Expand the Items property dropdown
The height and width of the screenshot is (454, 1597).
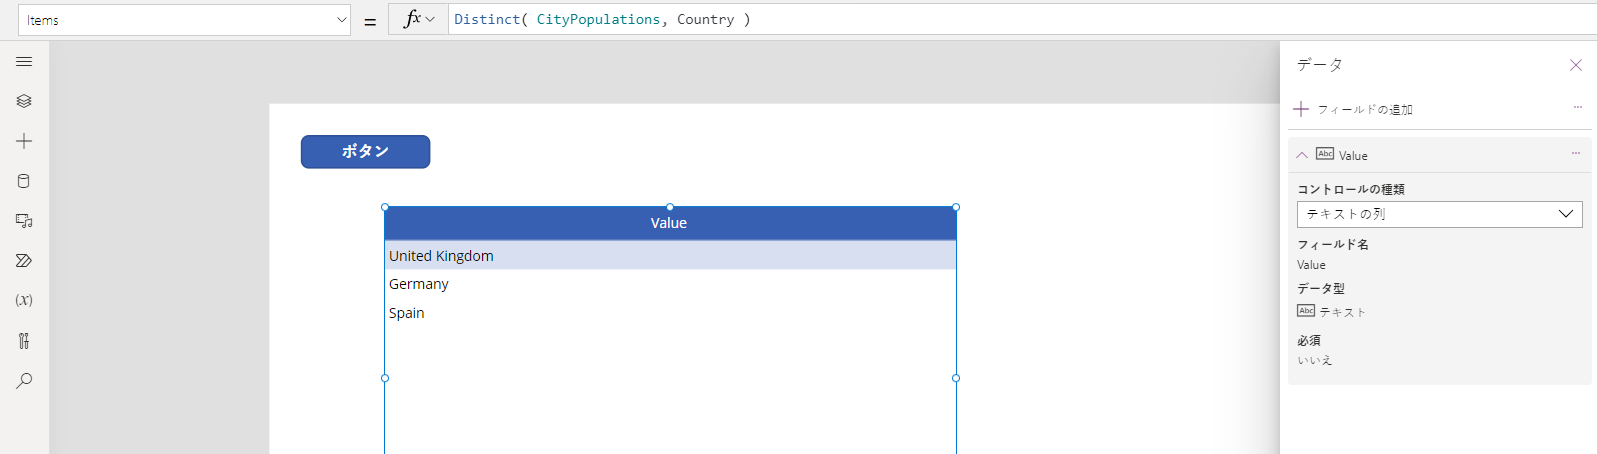pyautogui.click(x=184, y=20)
